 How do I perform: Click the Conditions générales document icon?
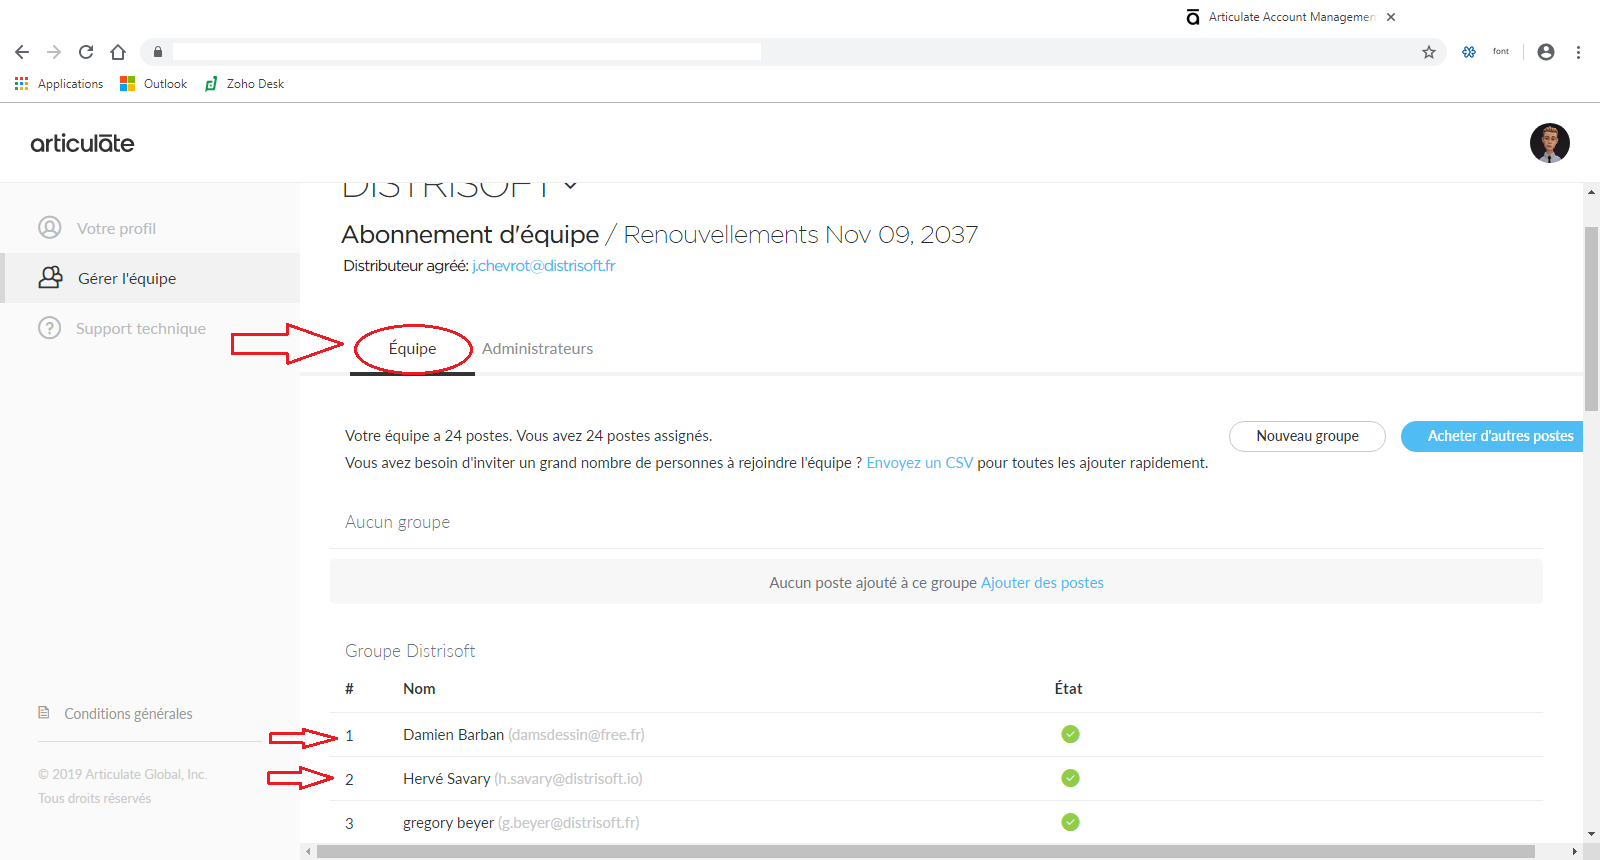(44, 713)
